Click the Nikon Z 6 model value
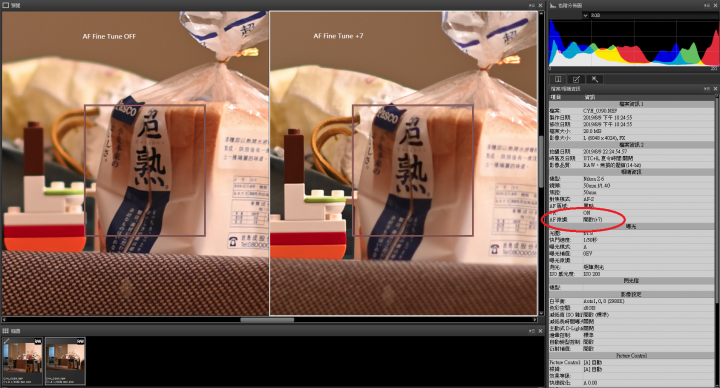Viewport: 720px width, 388px height. pos(593,179)
